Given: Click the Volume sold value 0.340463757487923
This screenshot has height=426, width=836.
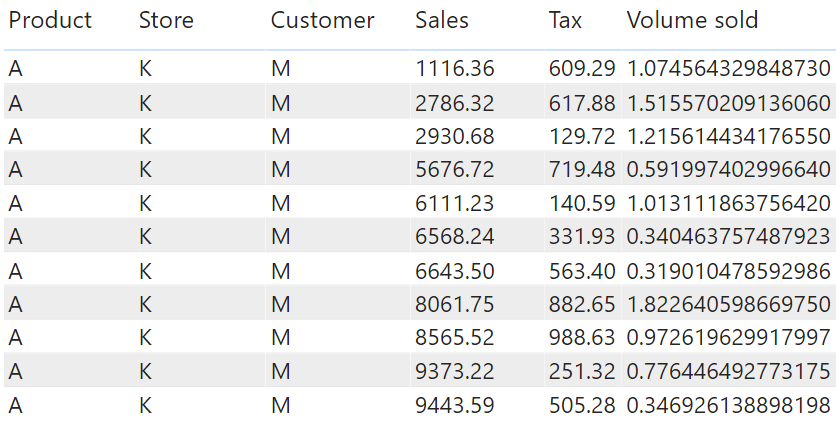Looking at the screenshot, I should tap(728, 236).
